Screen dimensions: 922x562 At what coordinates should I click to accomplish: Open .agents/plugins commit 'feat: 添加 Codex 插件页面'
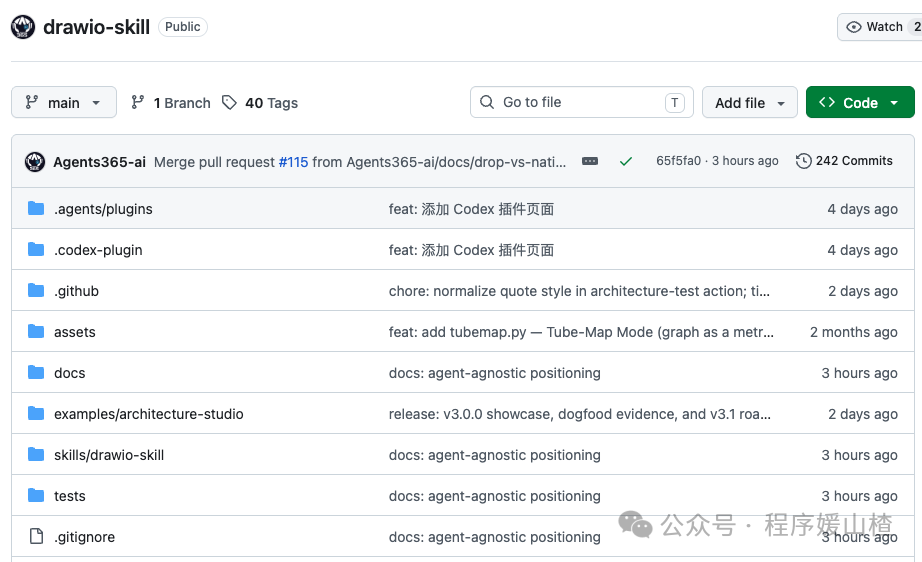[x=471, y=209]
